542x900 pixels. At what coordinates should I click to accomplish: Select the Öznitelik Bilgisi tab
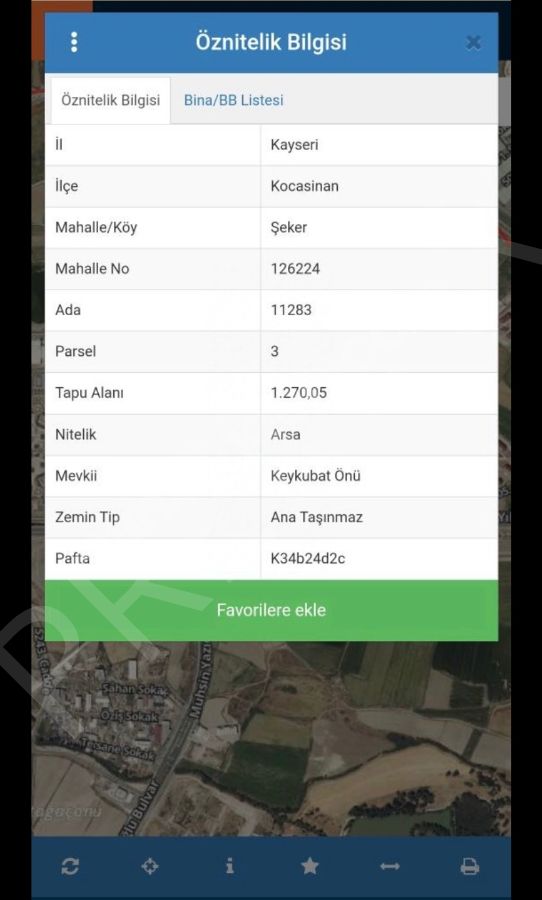(x=110, y=100)
